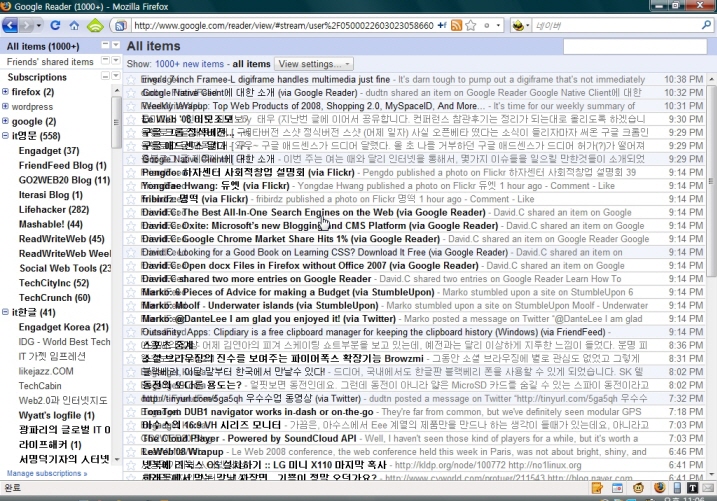
Task: Click the site identity icon beside the URL
Action: click(121, 26)
